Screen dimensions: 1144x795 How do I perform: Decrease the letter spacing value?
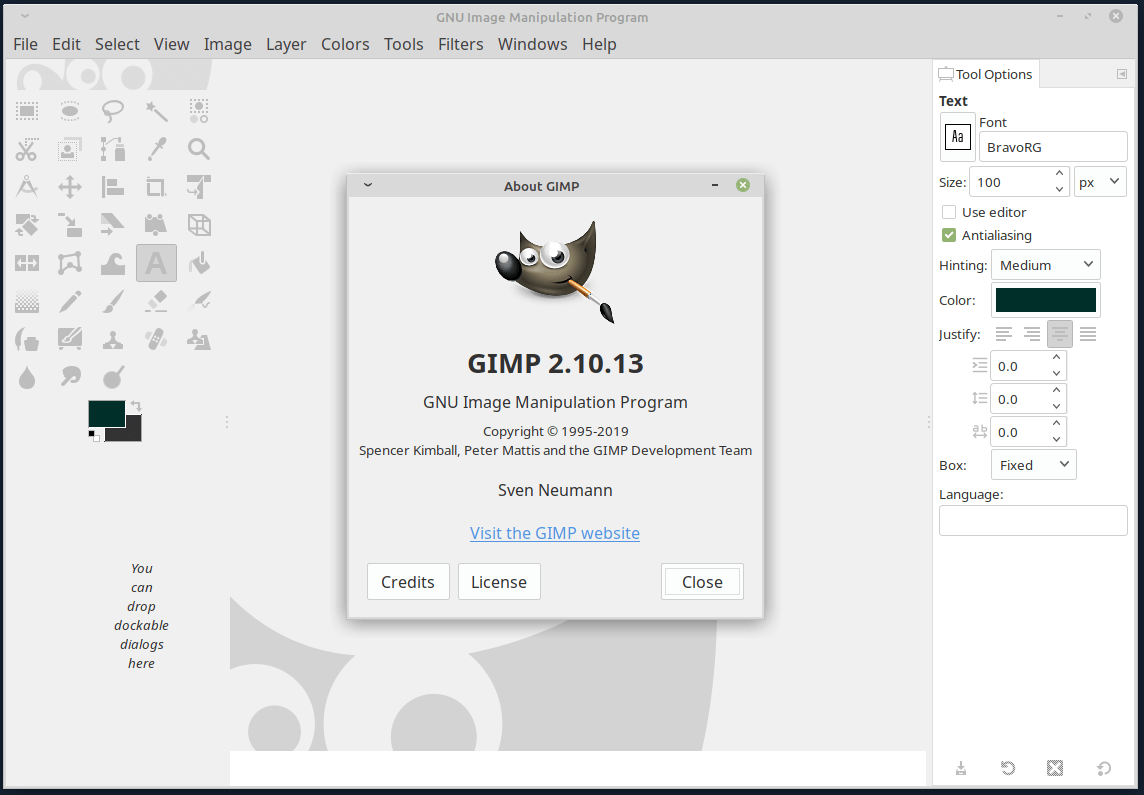[x=1056, y=439]
